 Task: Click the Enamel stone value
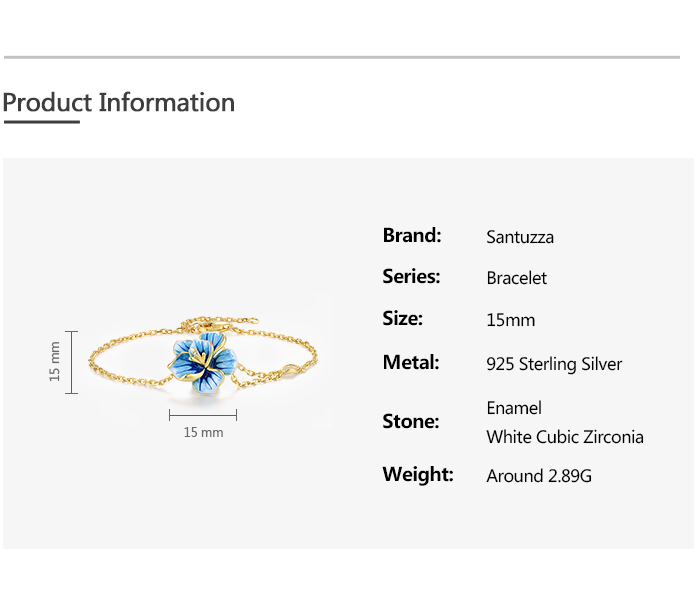(514, 408)
